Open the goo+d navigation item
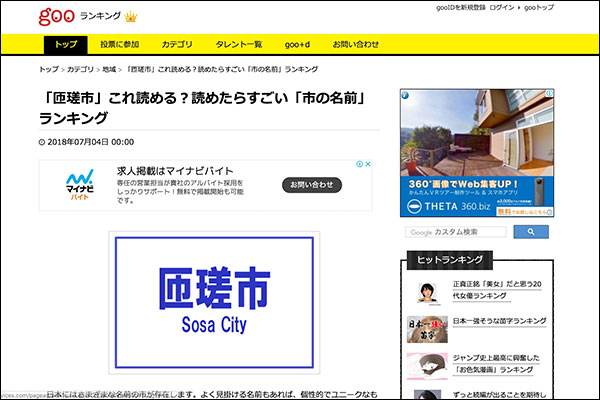Viewport: 600px width, 400px height. coord(299,45)
